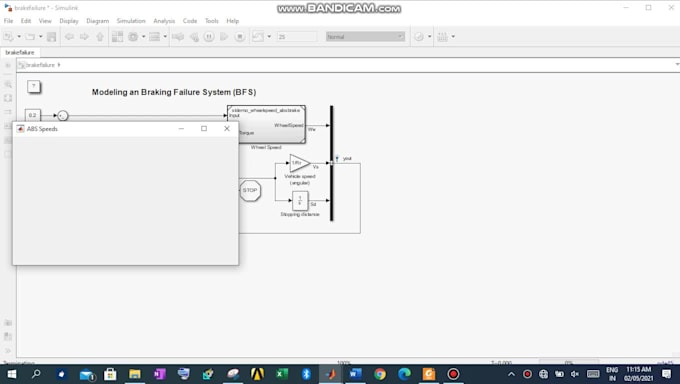The height and width of the screenshot is (384, 680).
Task: Click the New model toolbar icon
Action: click(8, 37)
